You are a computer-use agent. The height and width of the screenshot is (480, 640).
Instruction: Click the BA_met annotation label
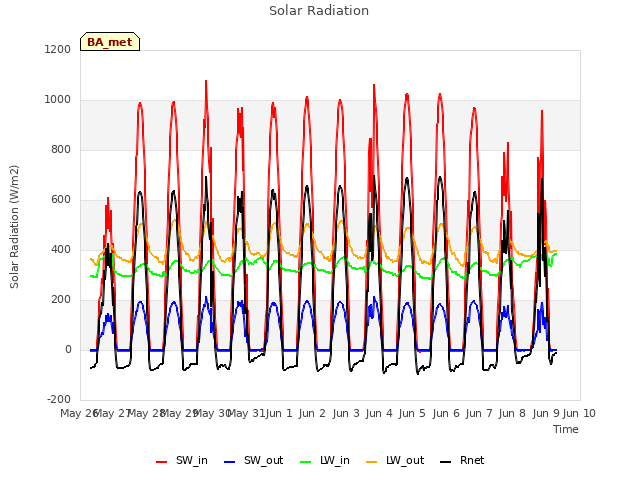[110, 42]
